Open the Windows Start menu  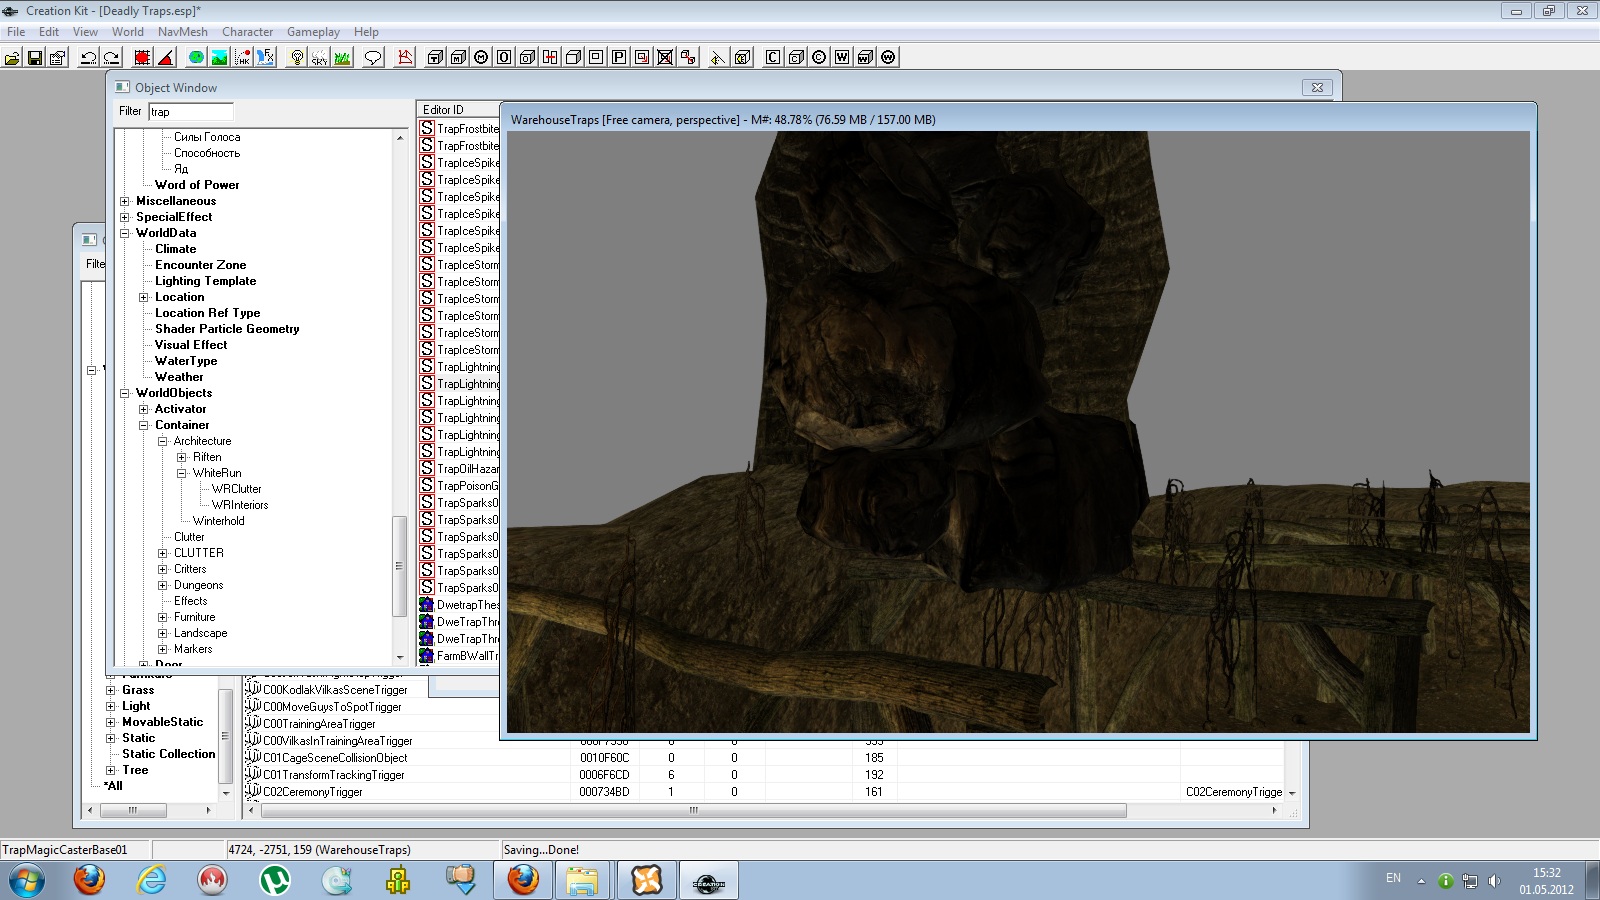pyautogui.click(x=27, y=881)
